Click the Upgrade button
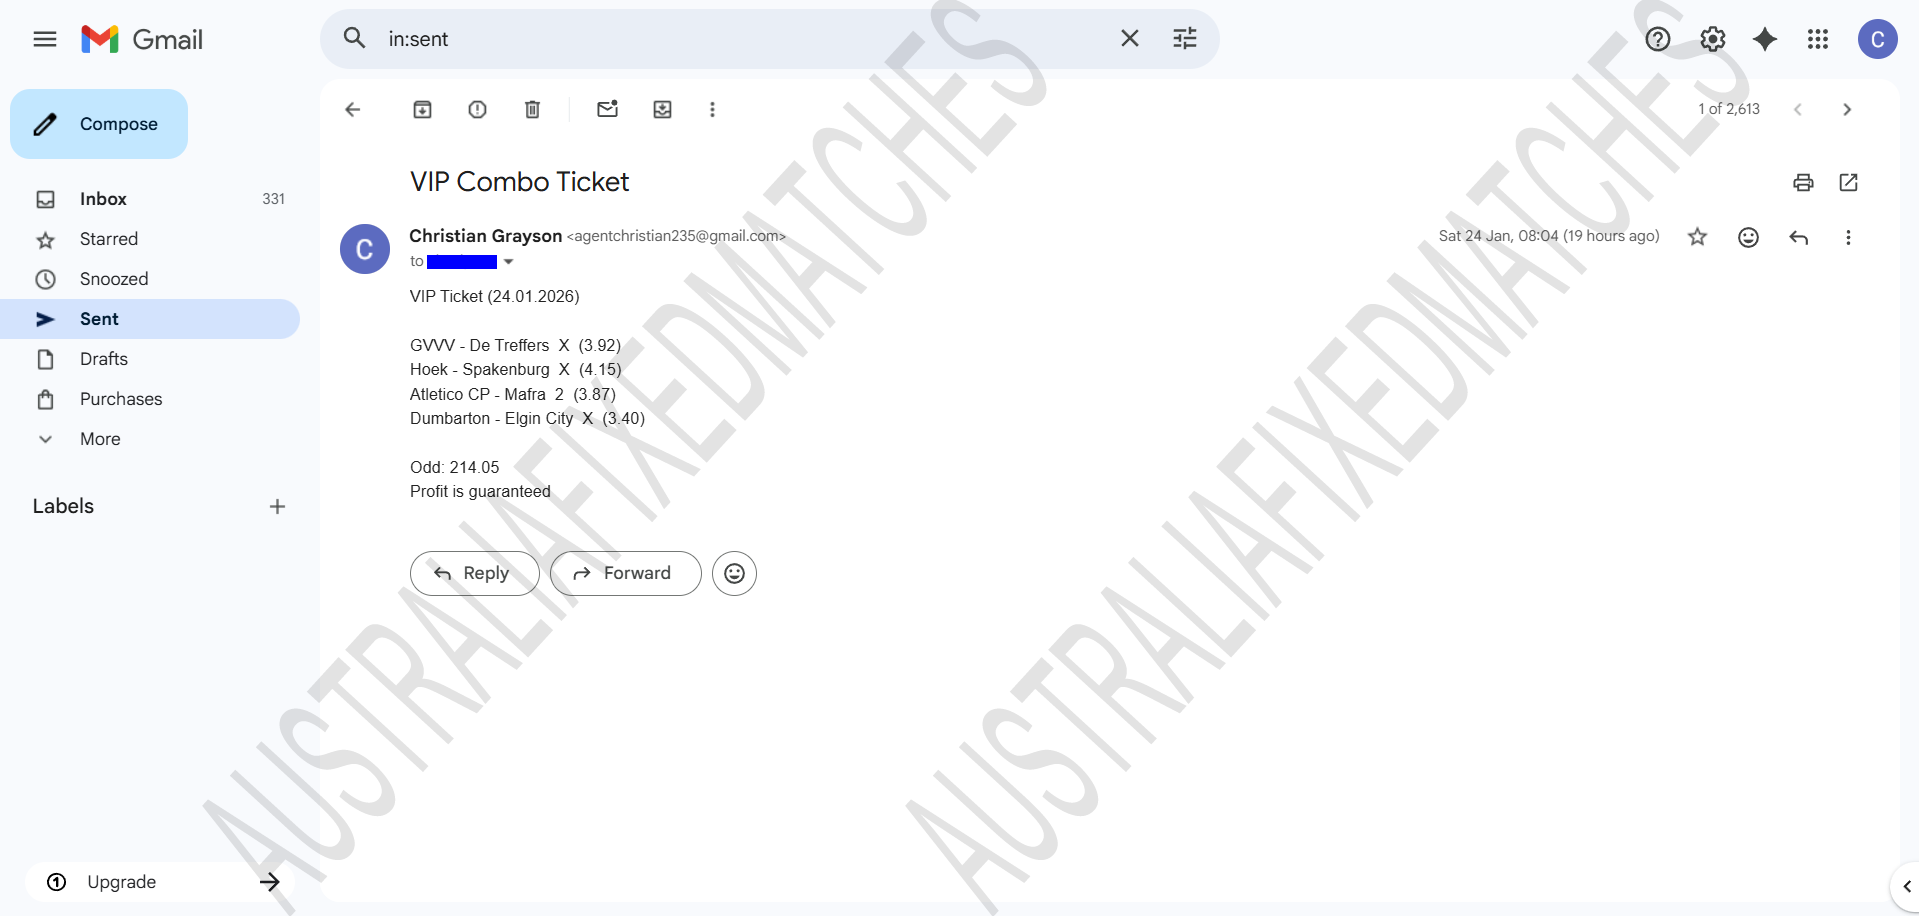This screenshot has width=1919, height=916. click(160, 882)
